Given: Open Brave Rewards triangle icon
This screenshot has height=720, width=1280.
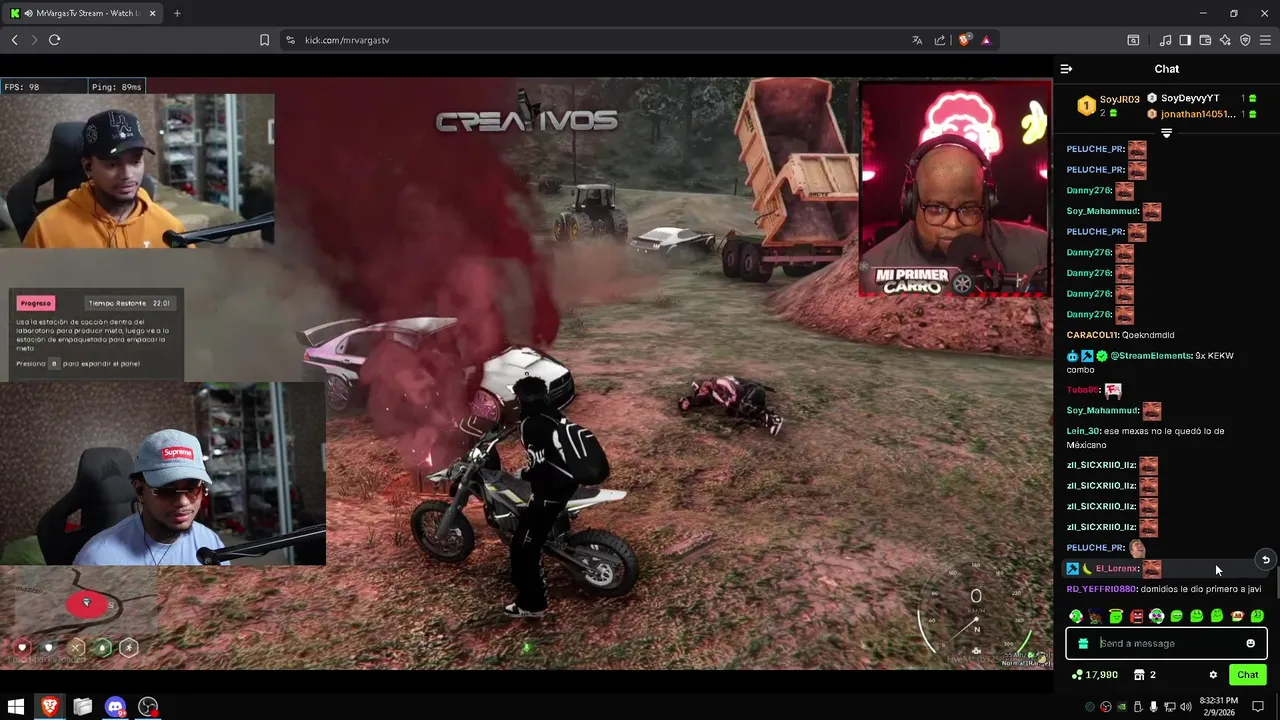Looking at the screenshot, I should click(986, 40).
